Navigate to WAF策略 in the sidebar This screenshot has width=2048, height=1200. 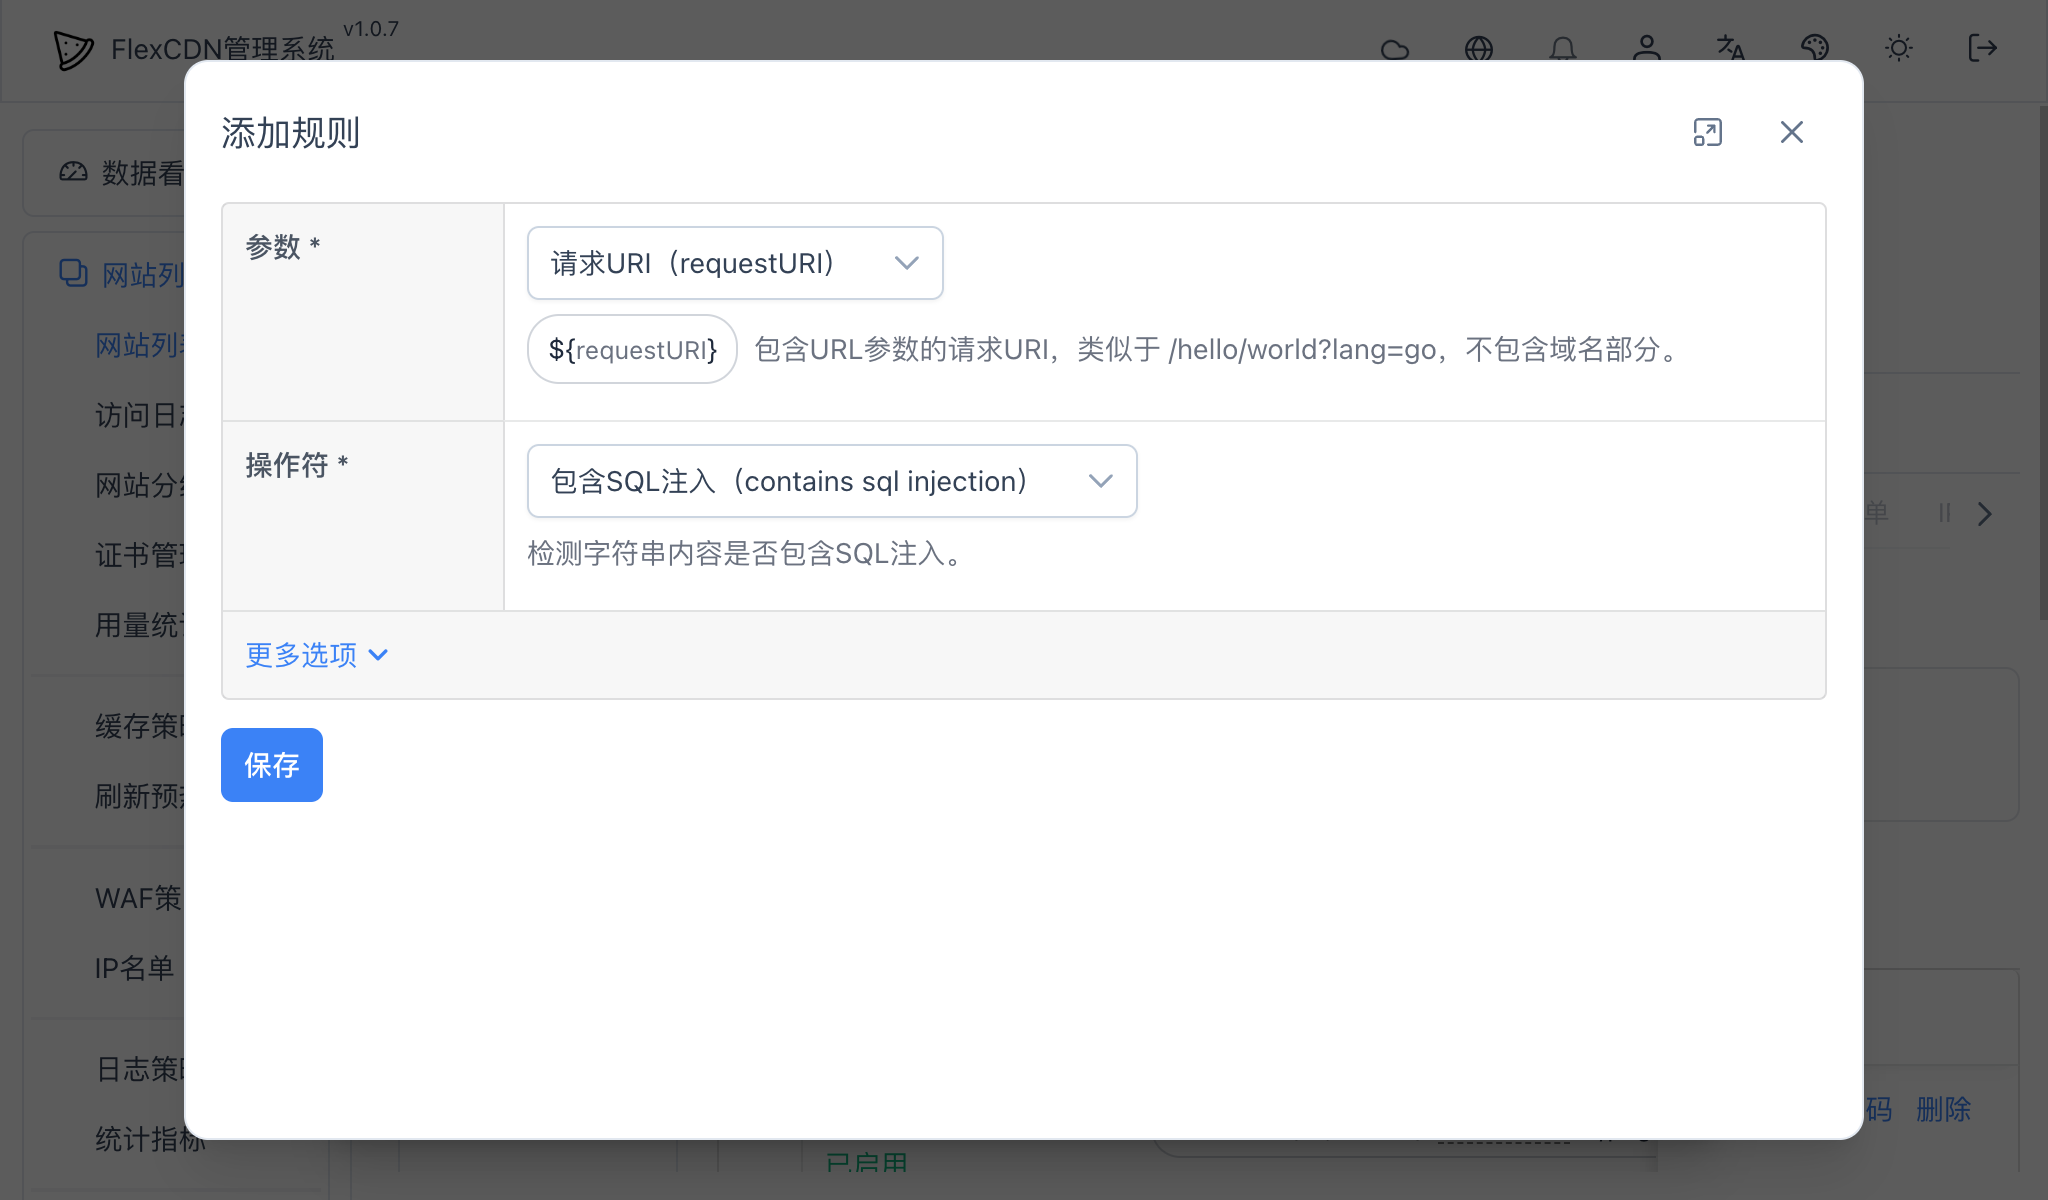137,898
